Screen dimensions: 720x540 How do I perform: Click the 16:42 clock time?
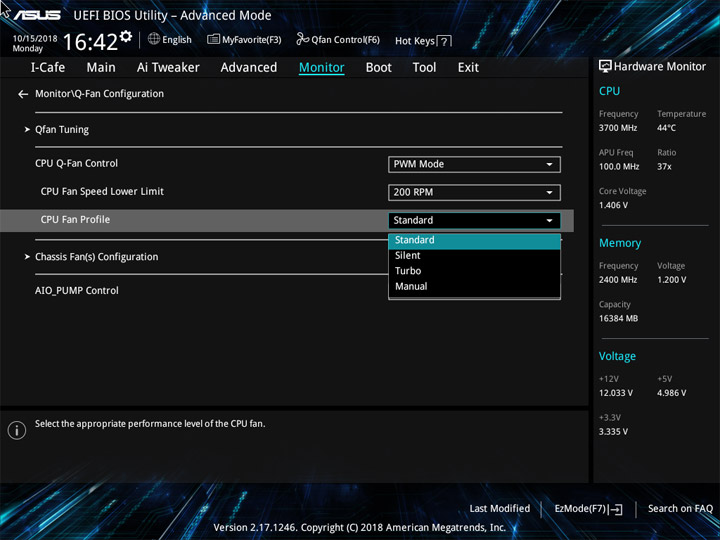(90, 42)
